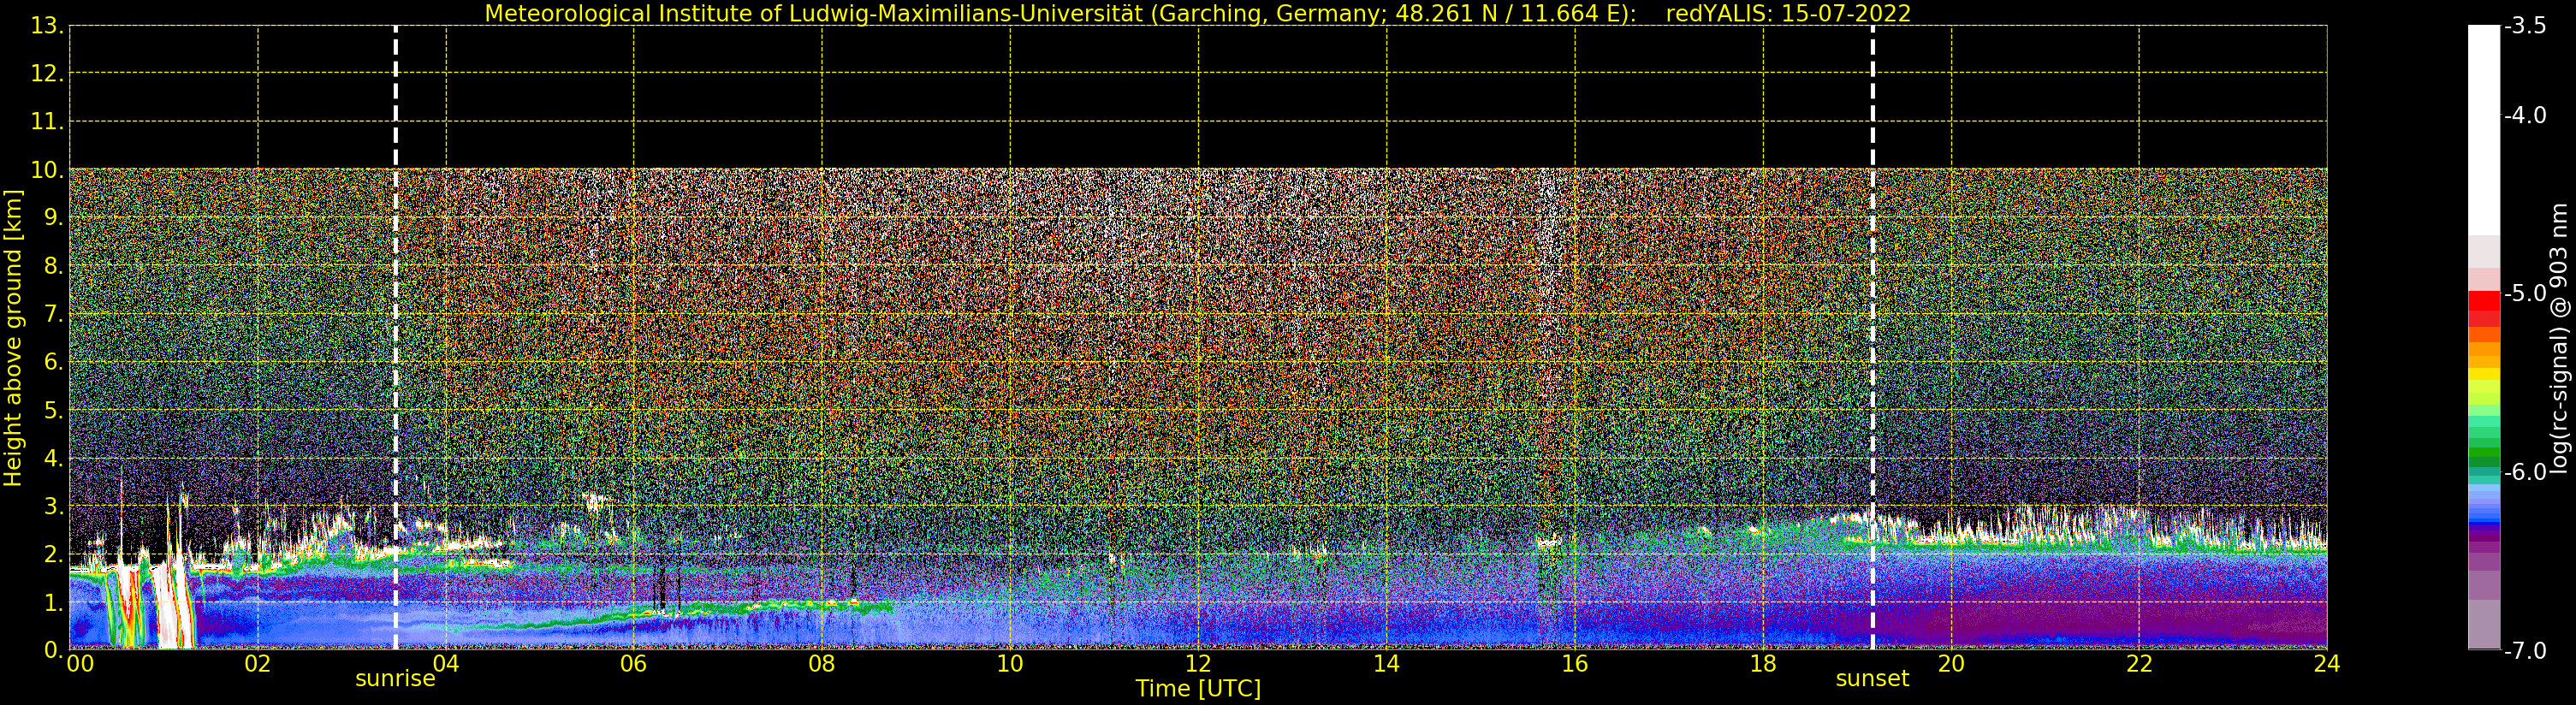Click the '-3.5' colorbar value
Screen dimensions: 2576x705
[2525, 26]
